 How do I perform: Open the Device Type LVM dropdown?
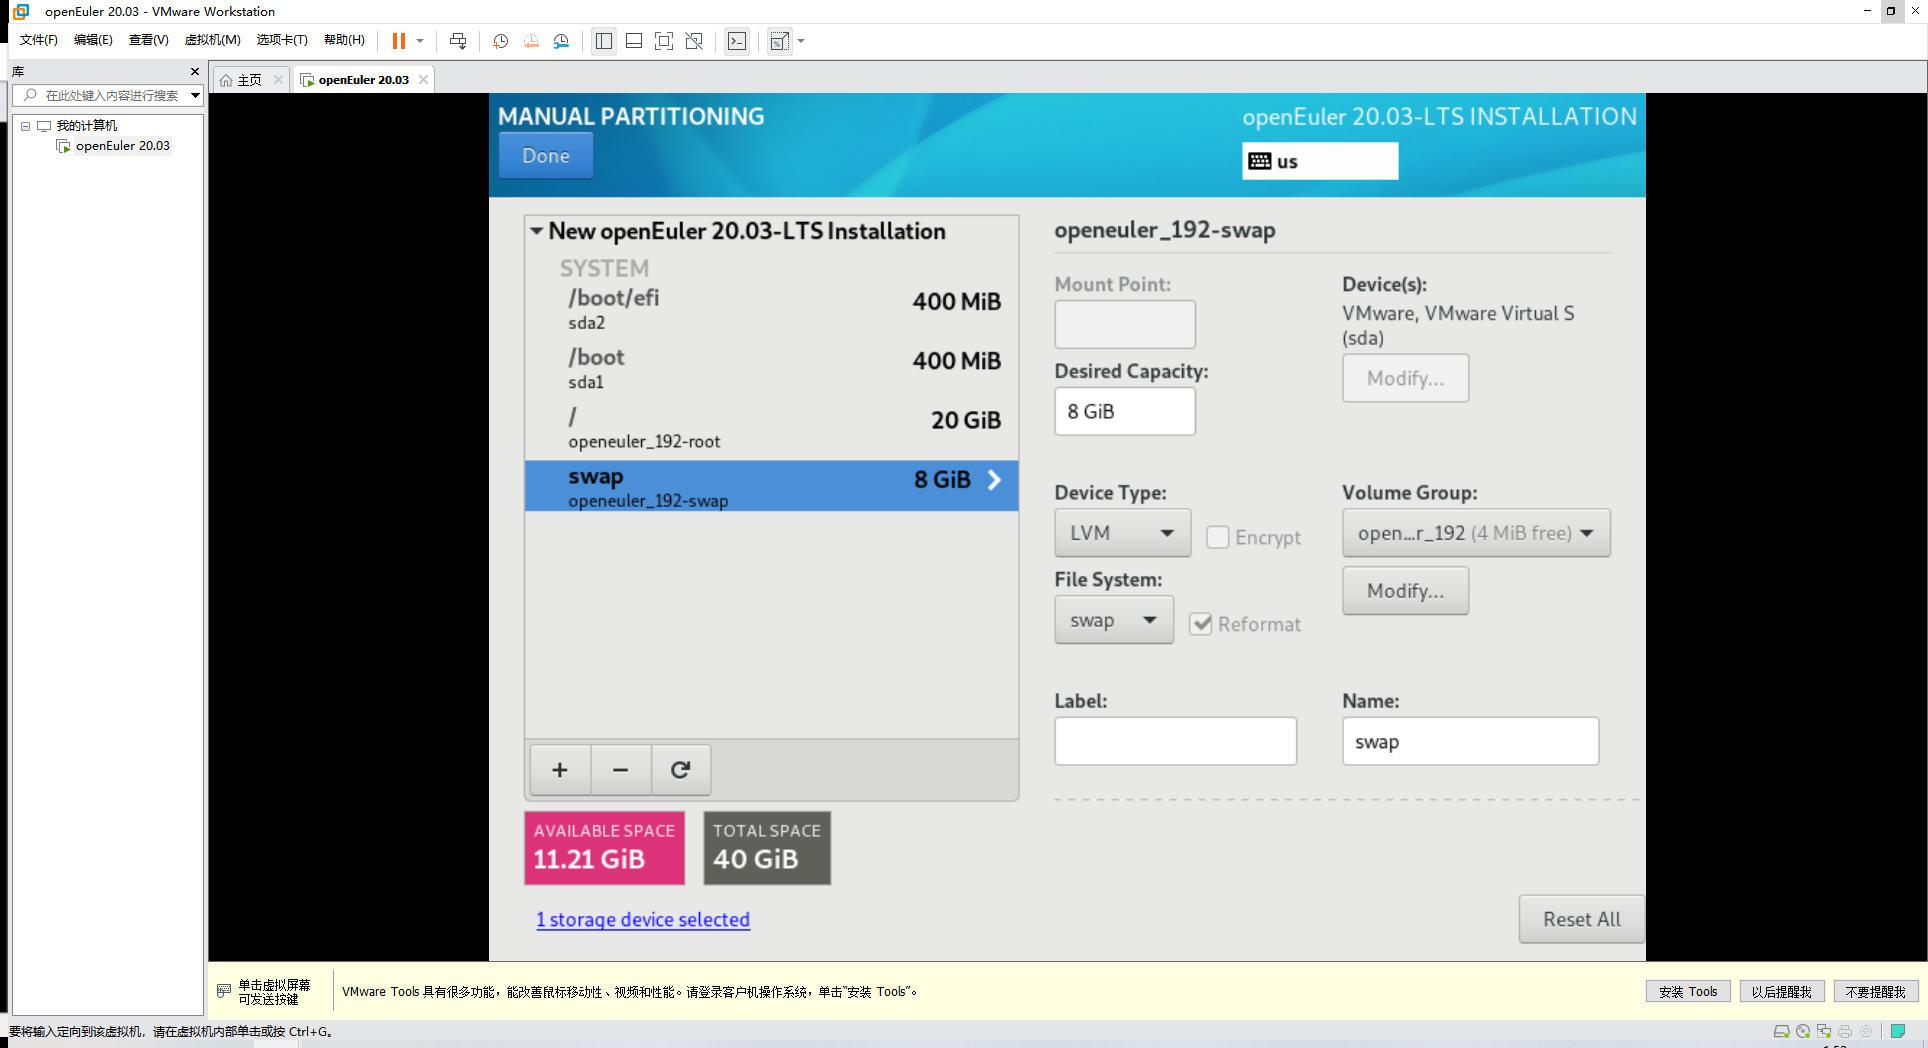click(1122, 533)
